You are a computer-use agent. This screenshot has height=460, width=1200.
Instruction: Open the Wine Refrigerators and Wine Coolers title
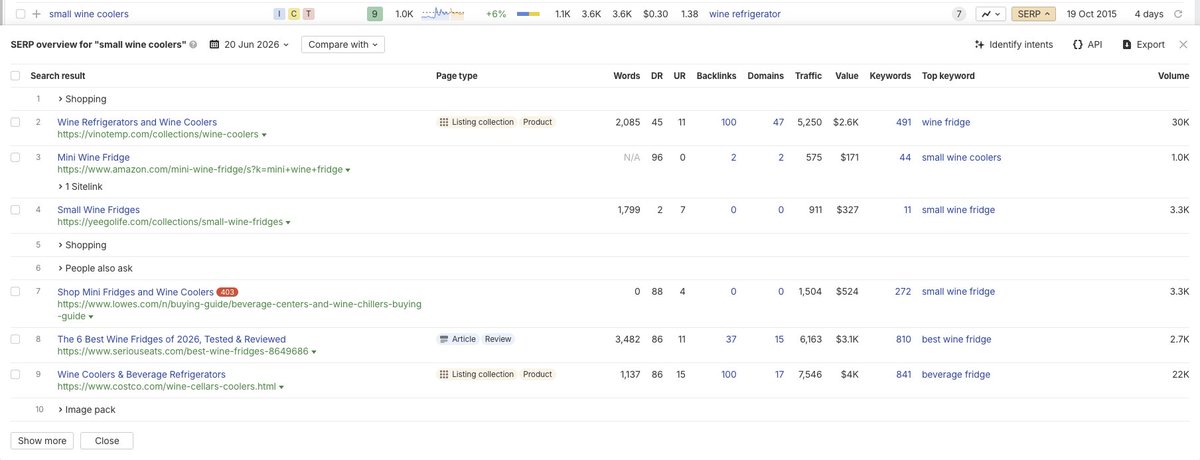click(x=137, y=122)
